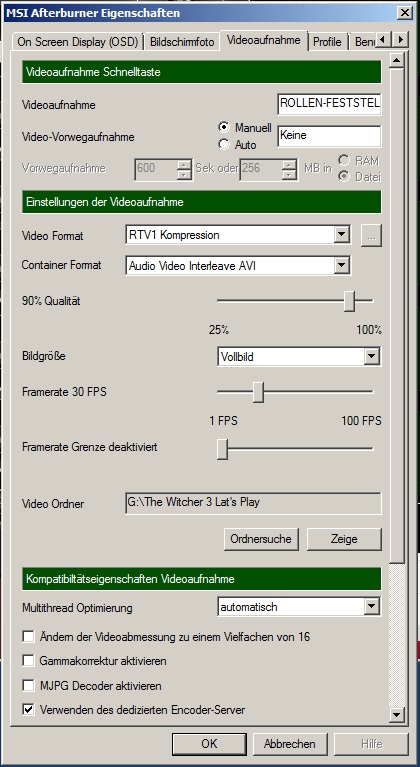Switch to the On Screen Display (OSD) tab

click(x=77, y=42)
